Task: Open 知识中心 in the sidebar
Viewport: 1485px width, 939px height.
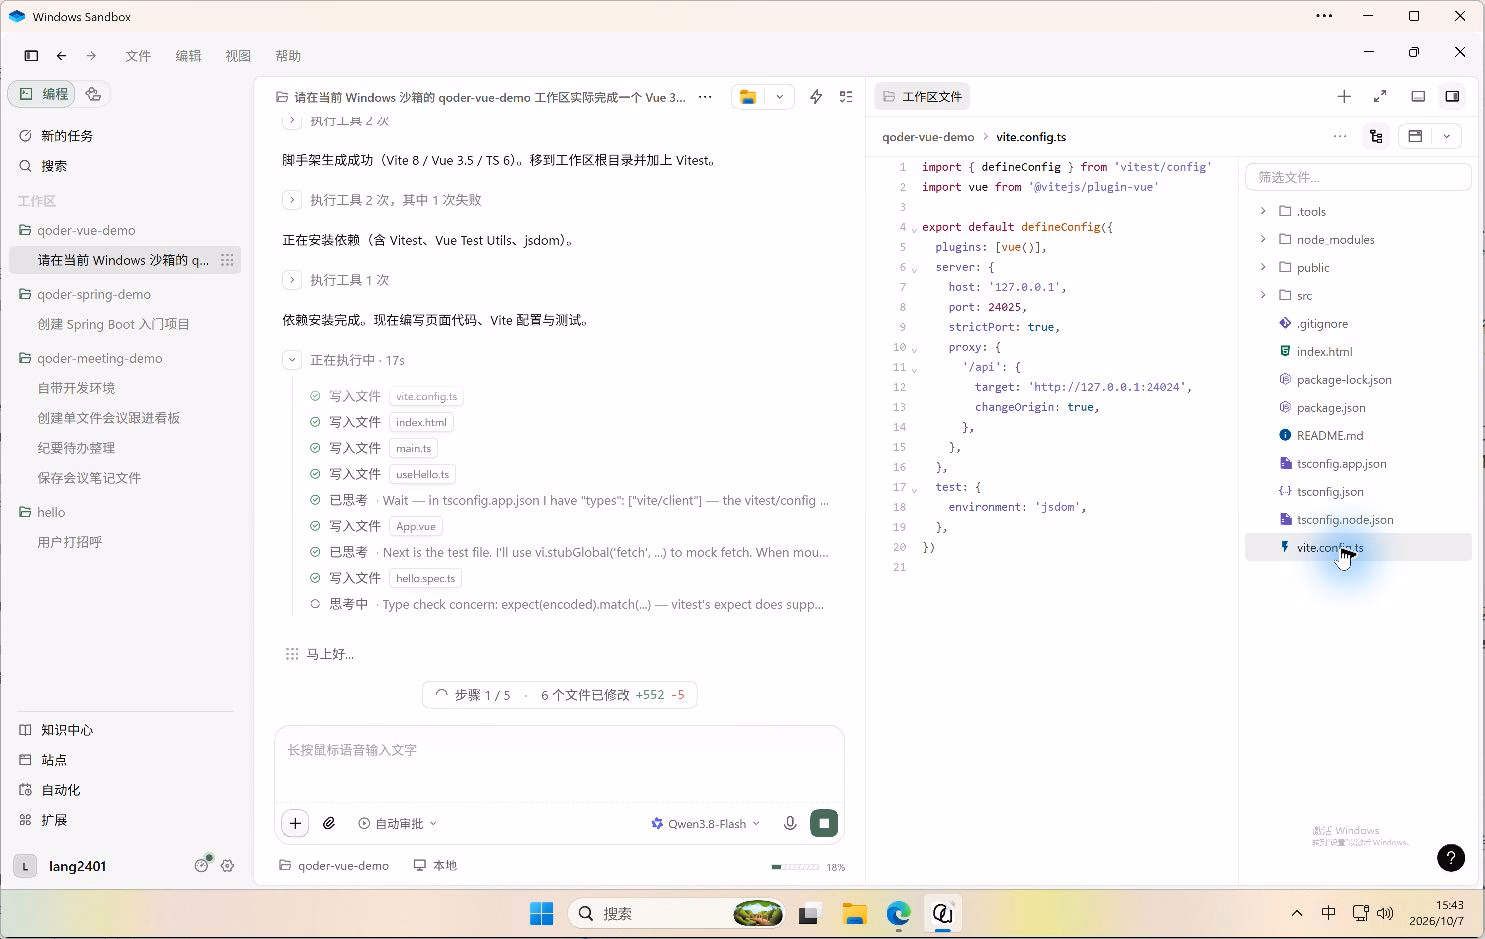Action: [x=66, y=730]
